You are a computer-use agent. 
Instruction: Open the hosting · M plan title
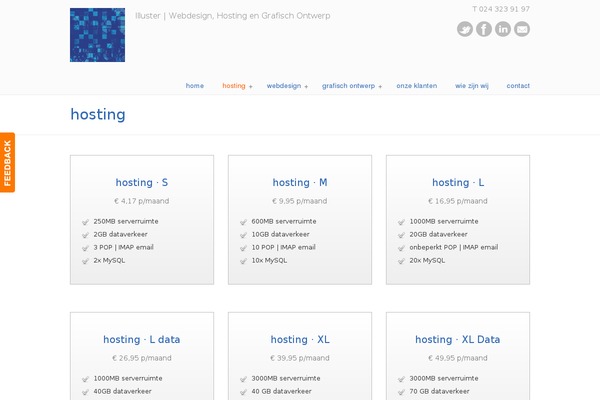pos(300,183)
